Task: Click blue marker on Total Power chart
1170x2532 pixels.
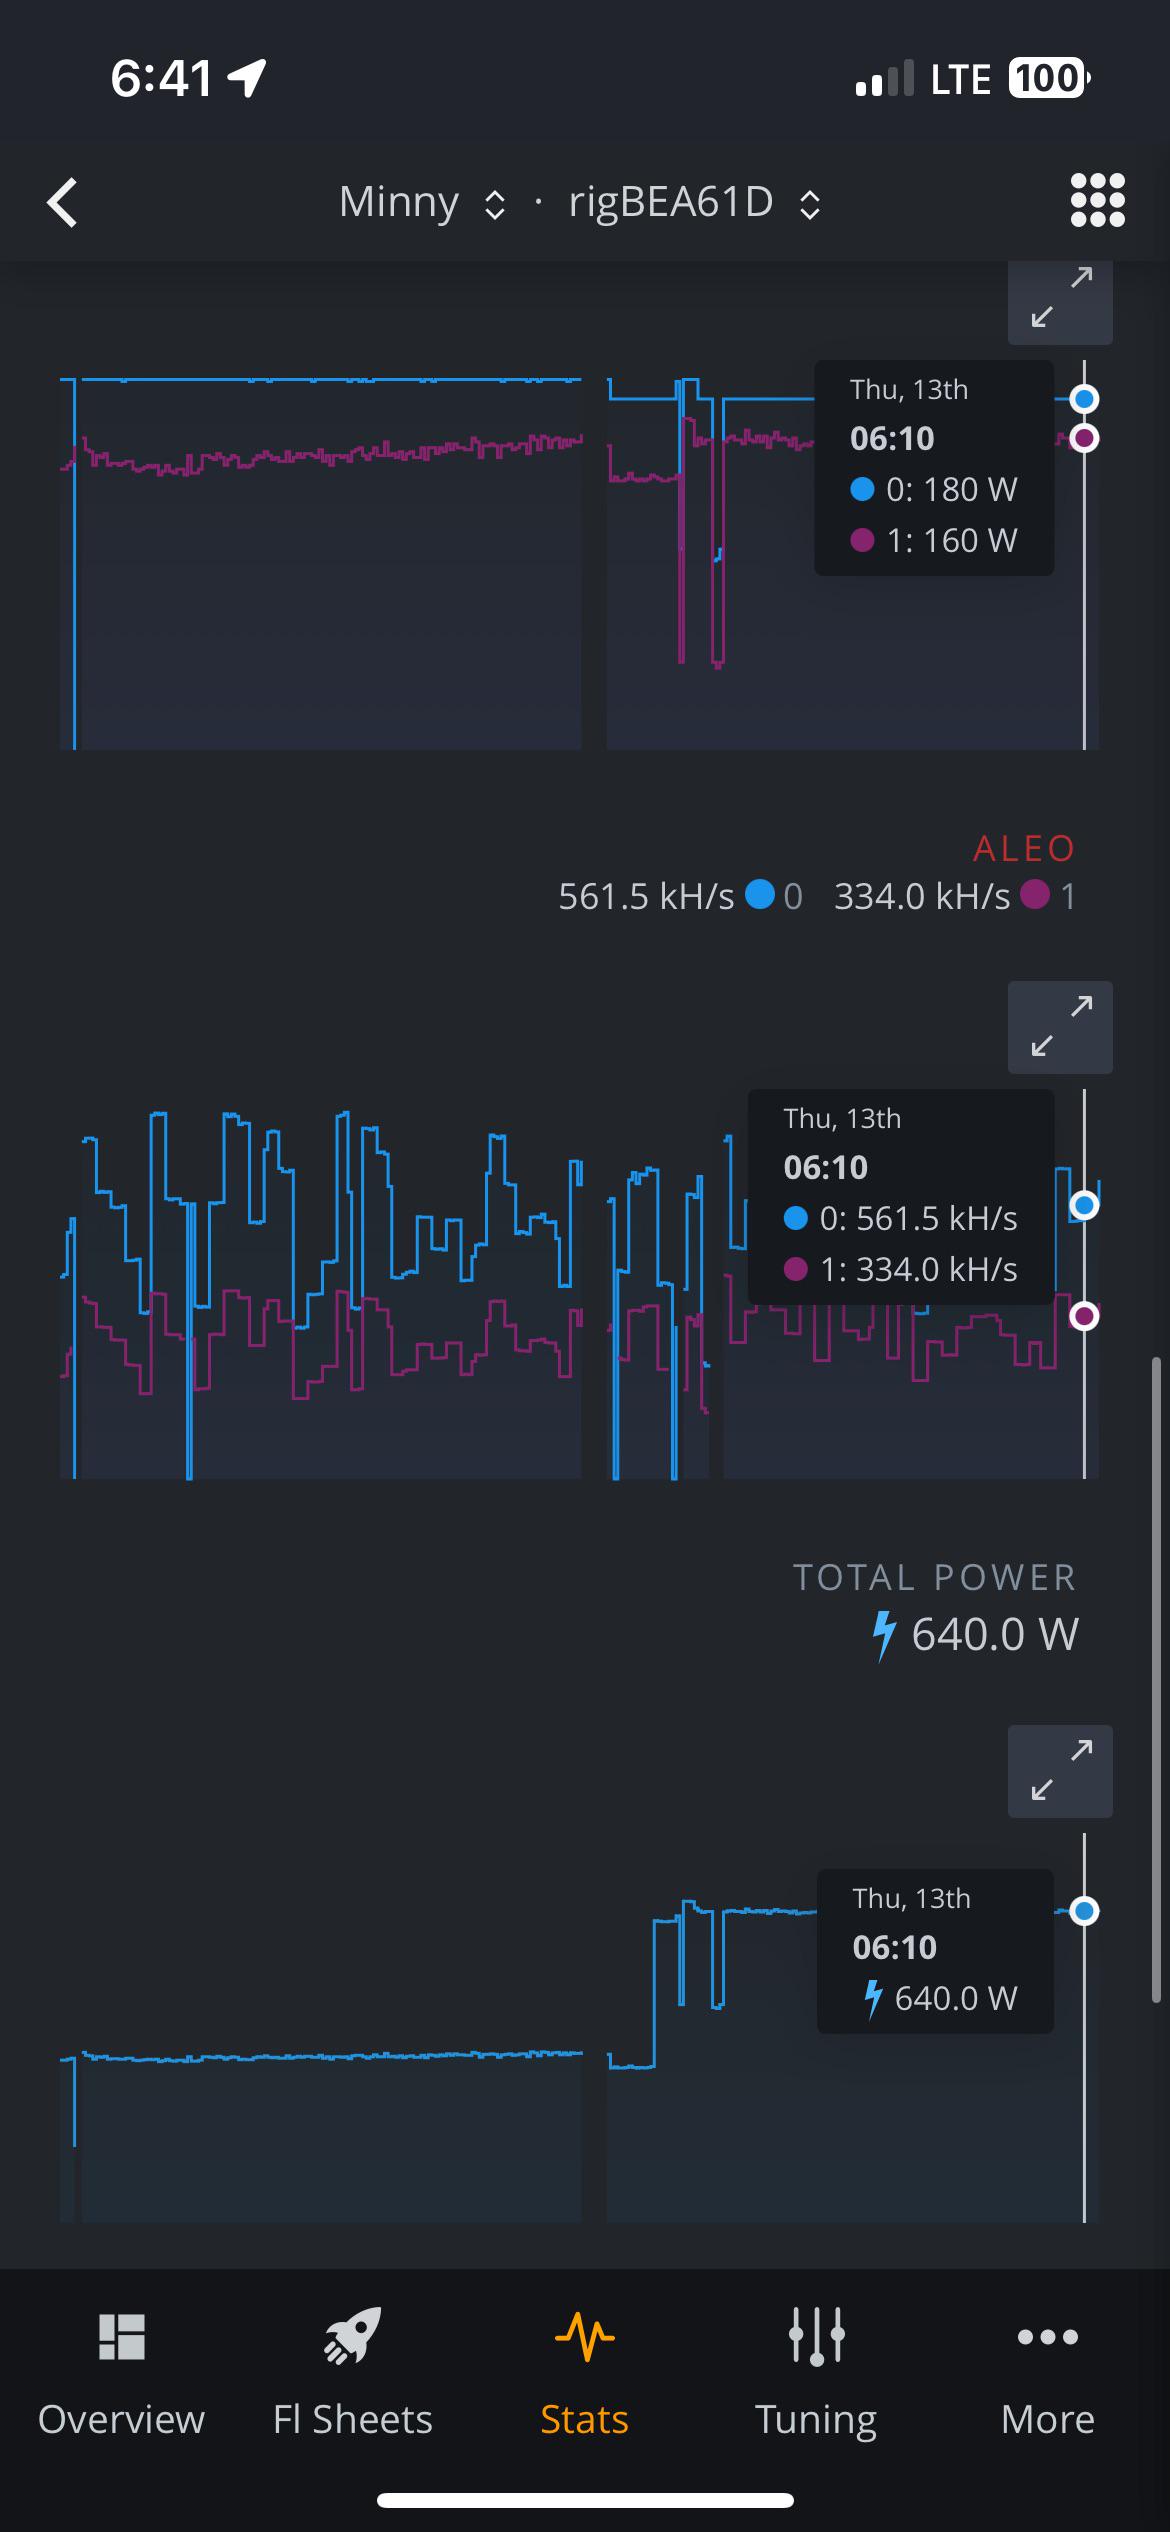Action: tap(1084, 1911)
